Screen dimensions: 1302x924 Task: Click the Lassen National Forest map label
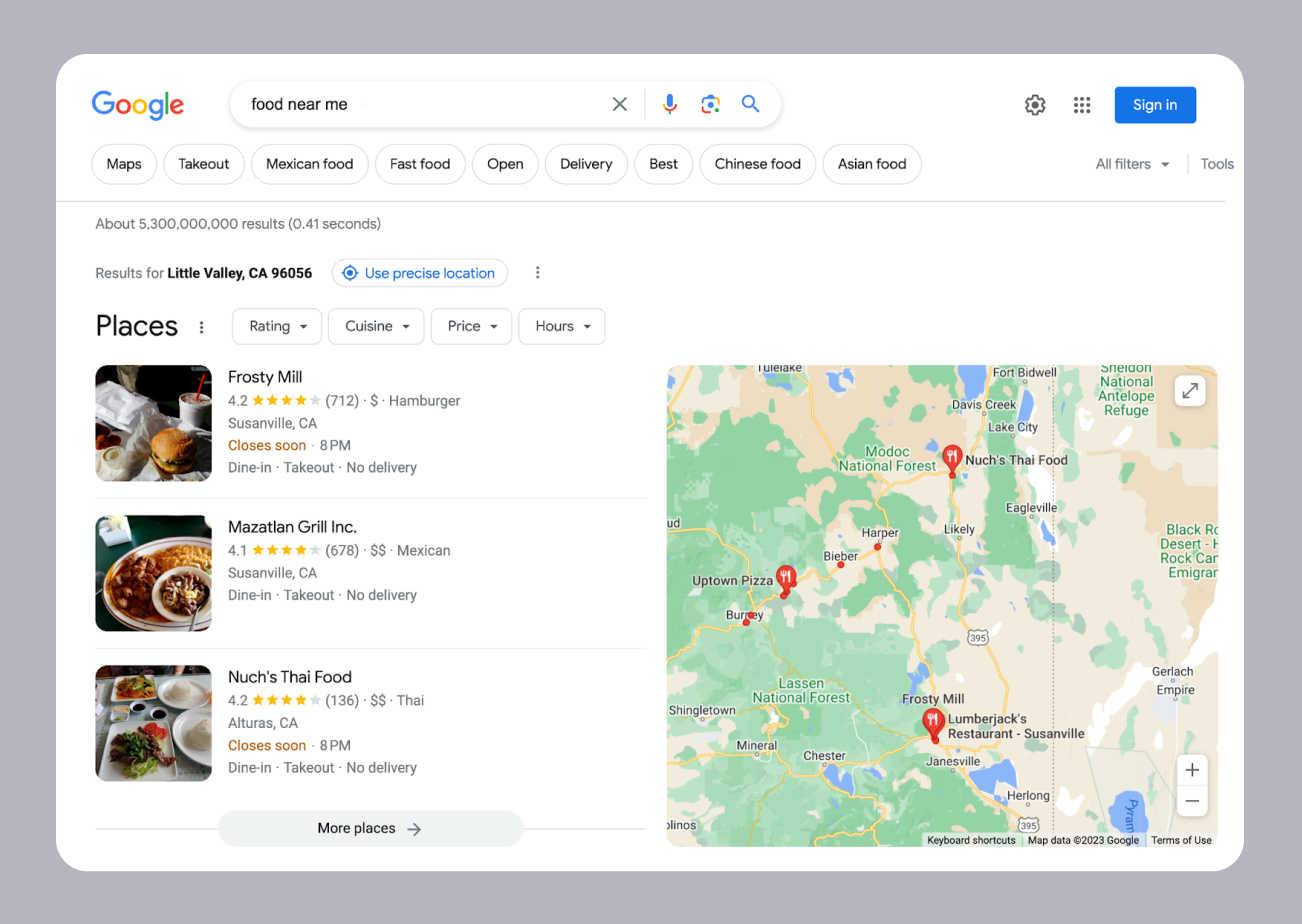[801, 690]
